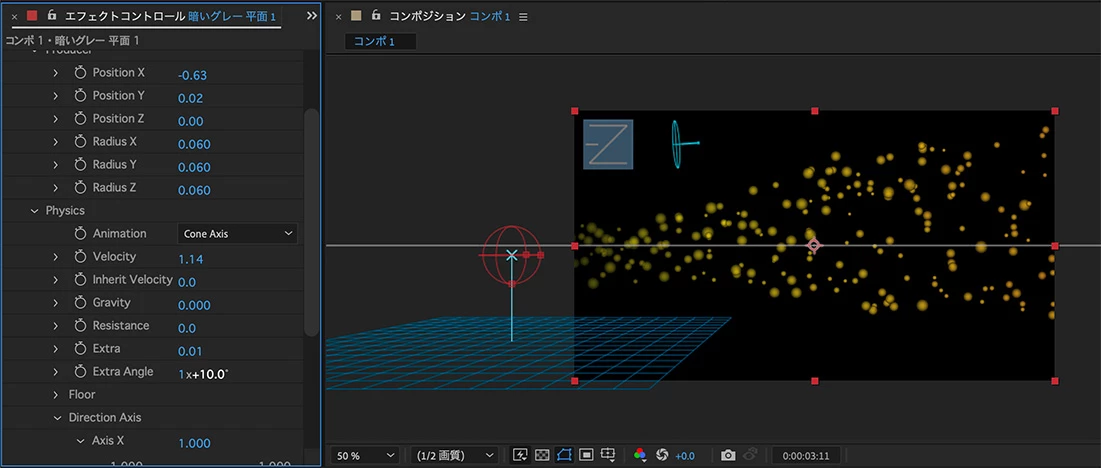Take a snapshot with the camera icon
Viewport: 1101px width, 468px height.
728,455
